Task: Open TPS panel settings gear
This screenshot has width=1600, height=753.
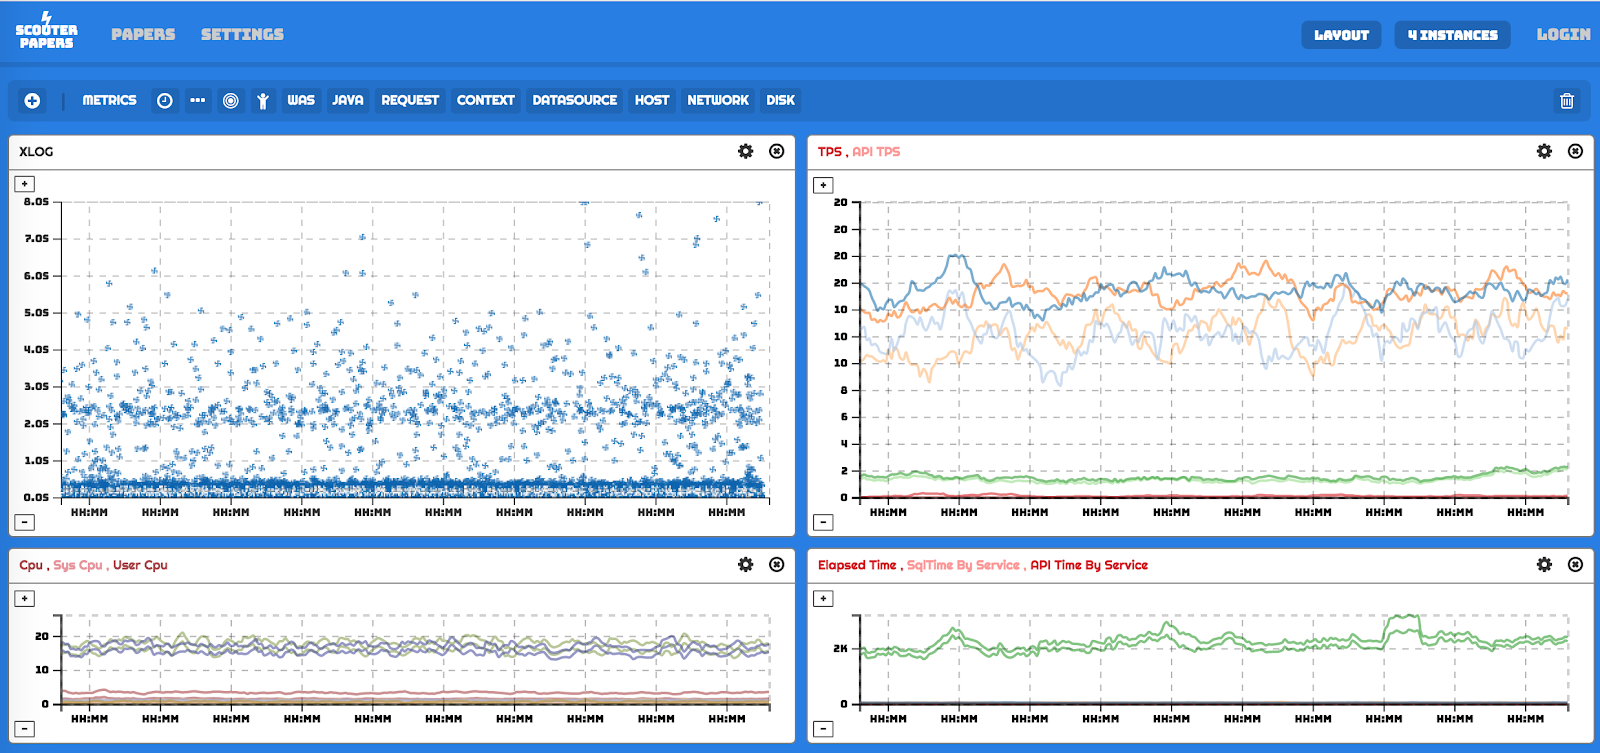Action: 1545,151
